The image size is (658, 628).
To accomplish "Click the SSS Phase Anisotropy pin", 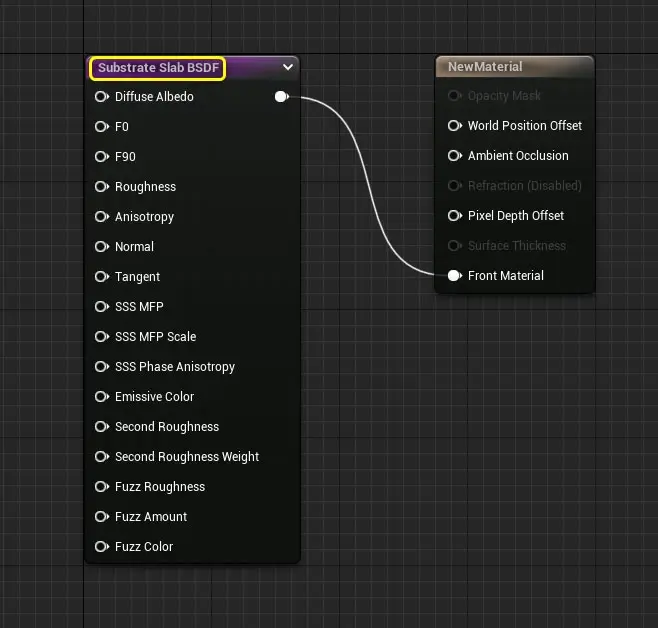I will point(102,367).
